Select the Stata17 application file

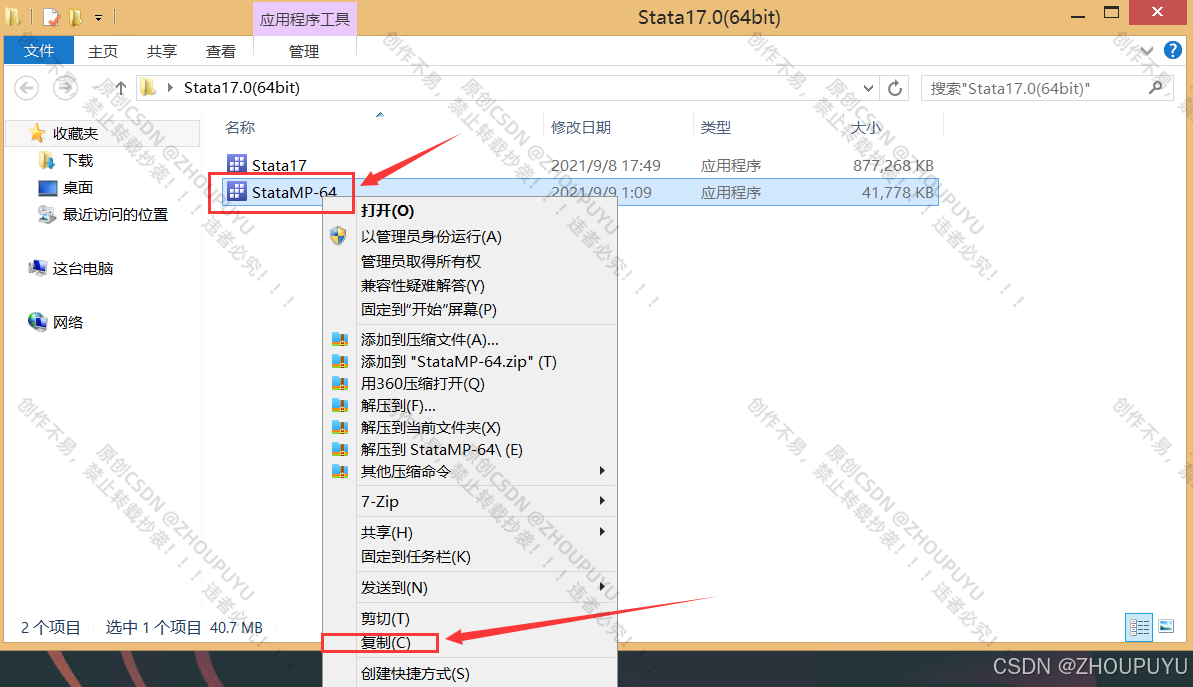(x=279, y=165)
